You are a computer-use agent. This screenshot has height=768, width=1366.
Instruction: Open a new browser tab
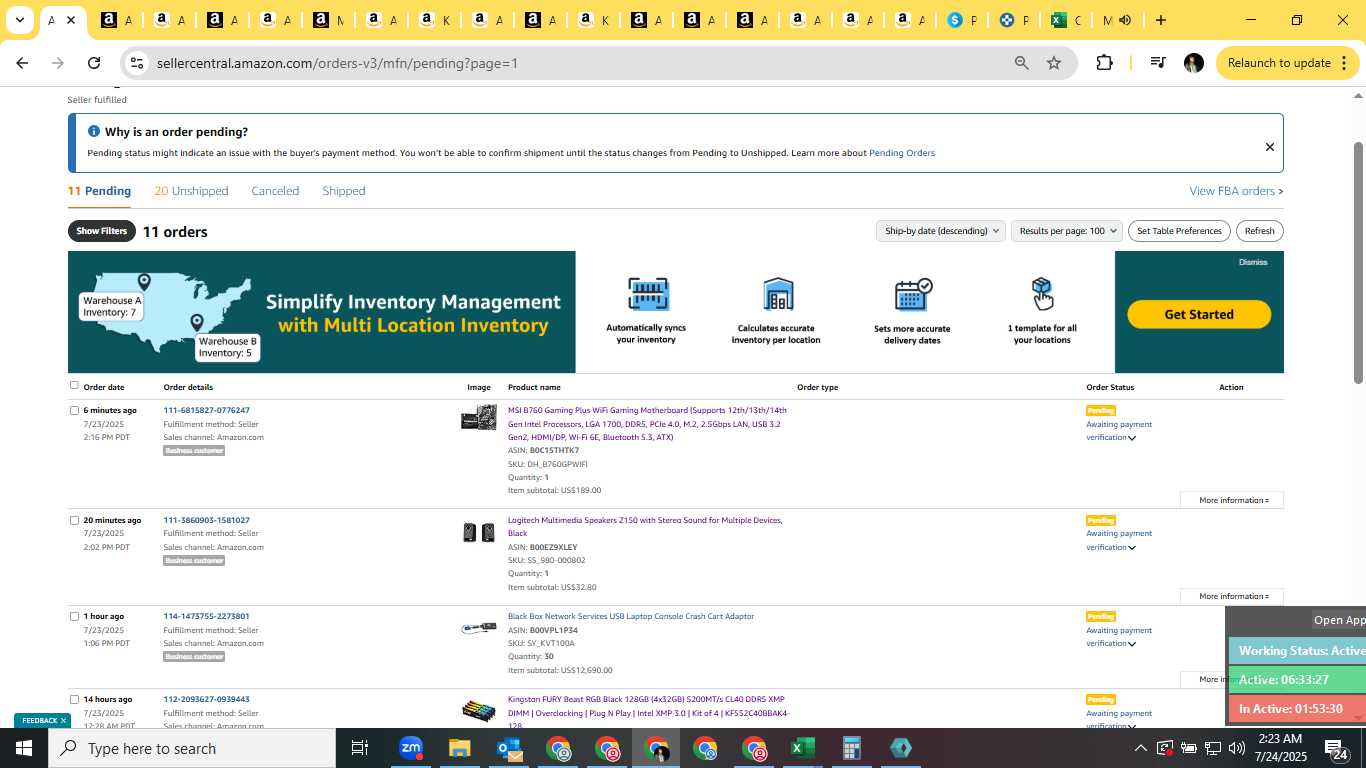(1160, 20)
